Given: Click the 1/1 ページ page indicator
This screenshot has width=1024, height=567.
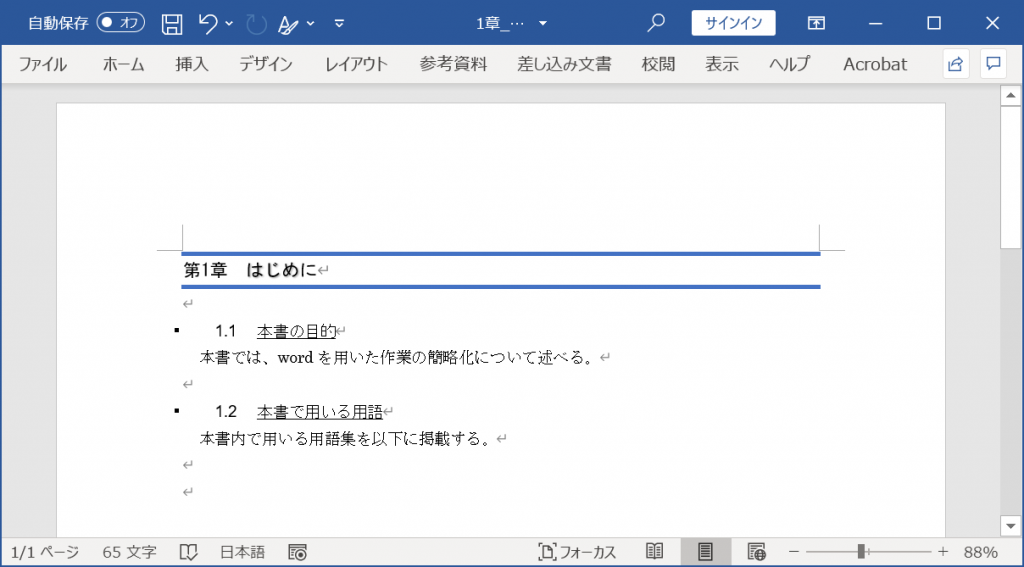Looking at the screenshot, I should click(45, 553).
